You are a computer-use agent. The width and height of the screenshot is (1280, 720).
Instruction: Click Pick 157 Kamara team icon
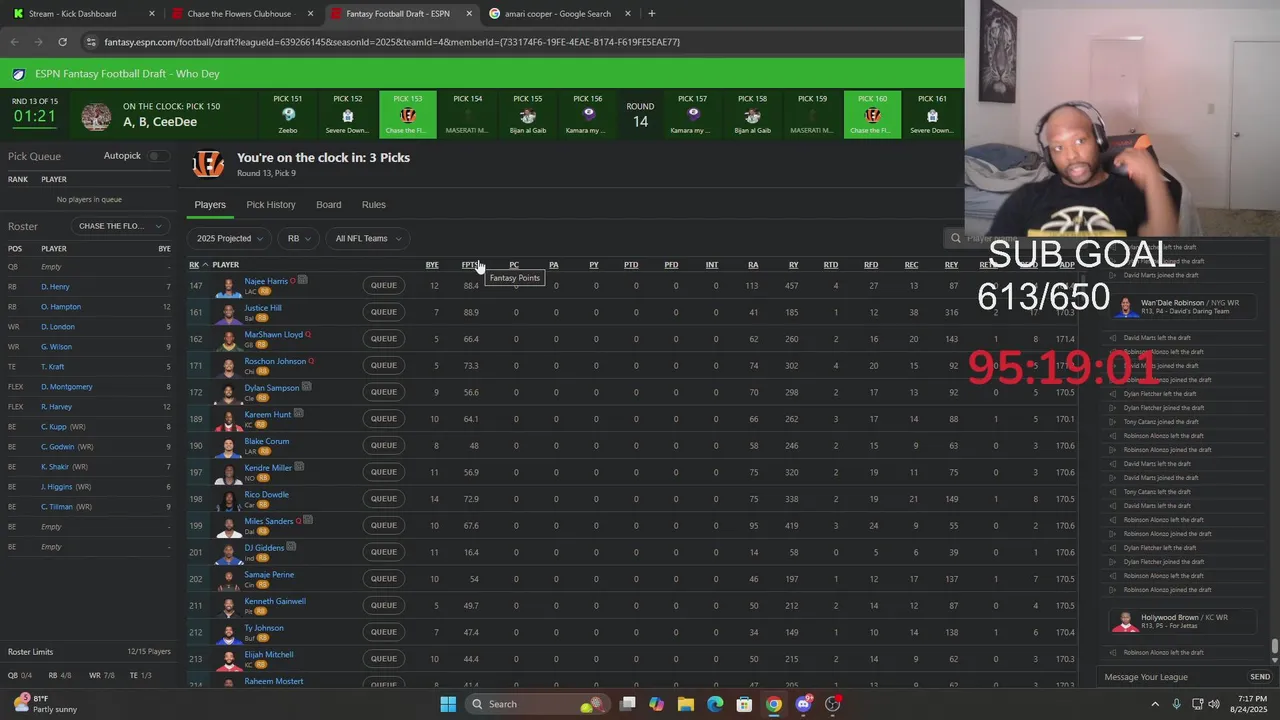[x=693, y=116]
